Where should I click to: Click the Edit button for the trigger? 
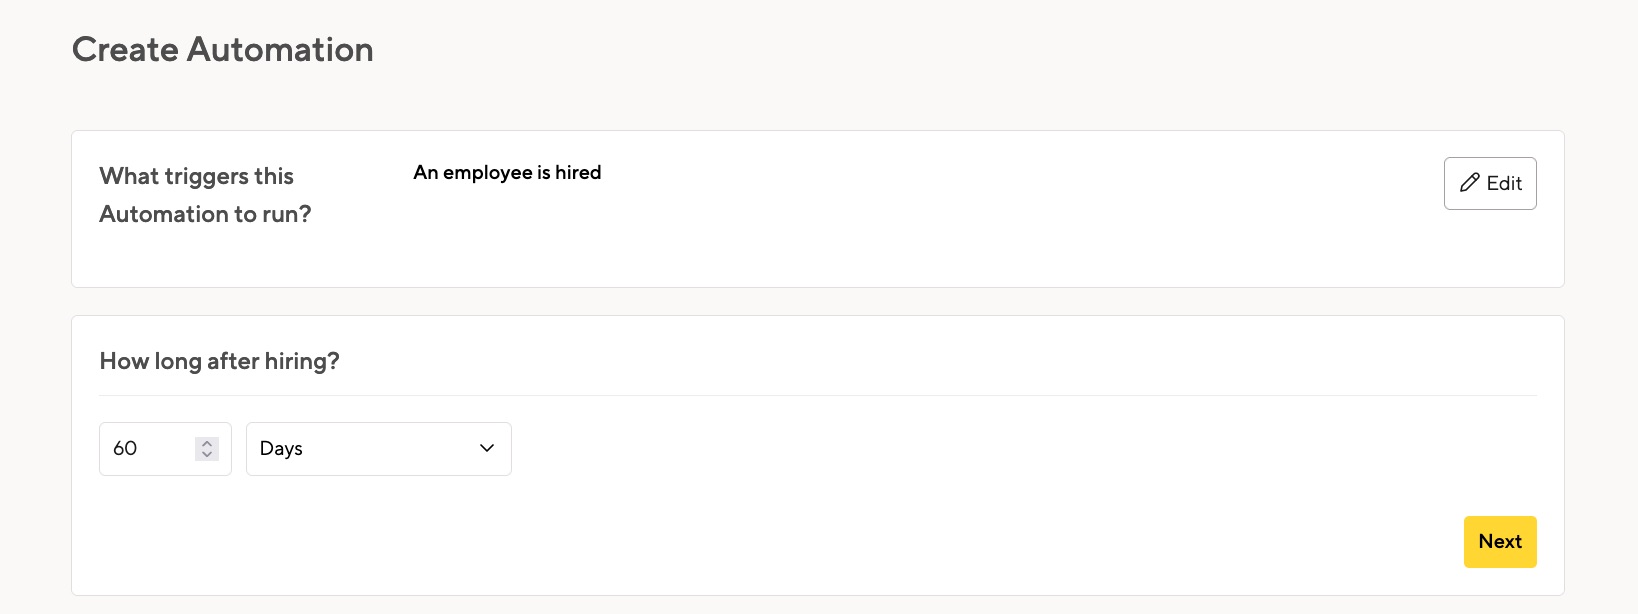pos(1490,183)
